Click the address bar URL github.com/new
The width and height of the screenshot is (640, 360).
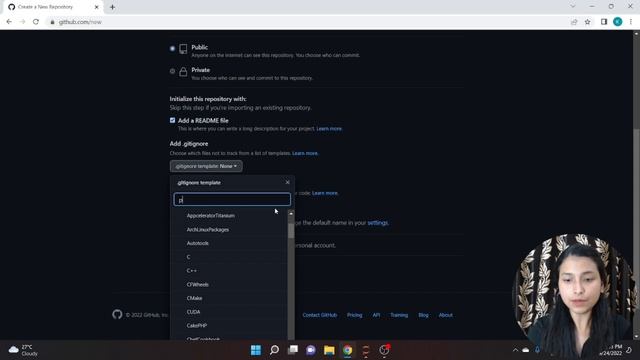[80, 22]
